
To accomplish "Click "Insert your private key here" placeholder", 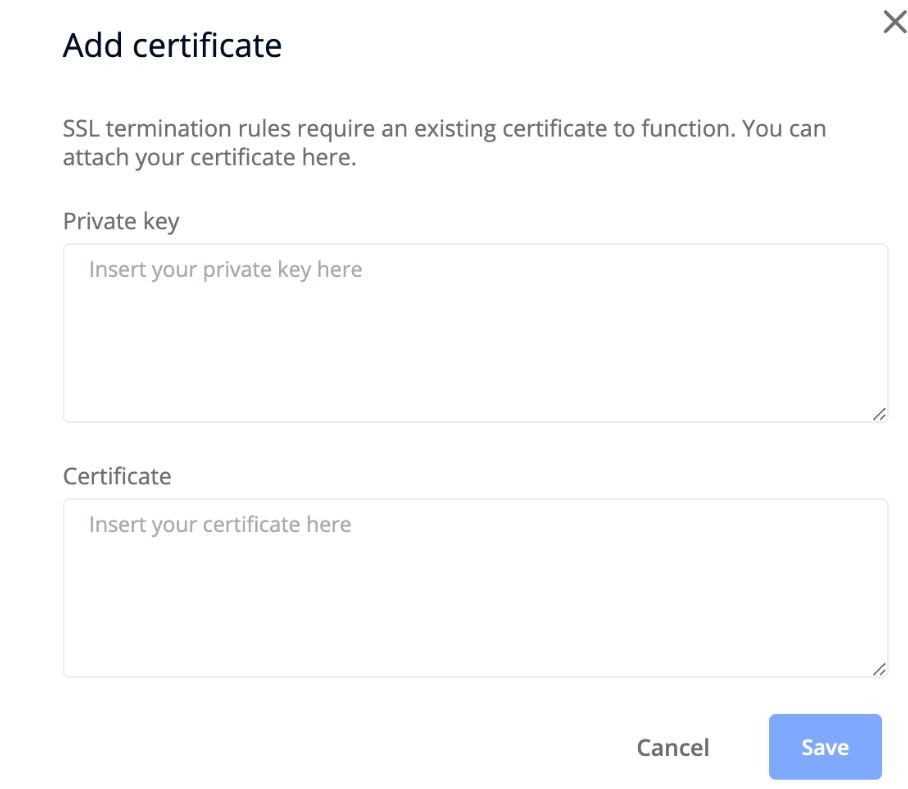I will (225, 270).
